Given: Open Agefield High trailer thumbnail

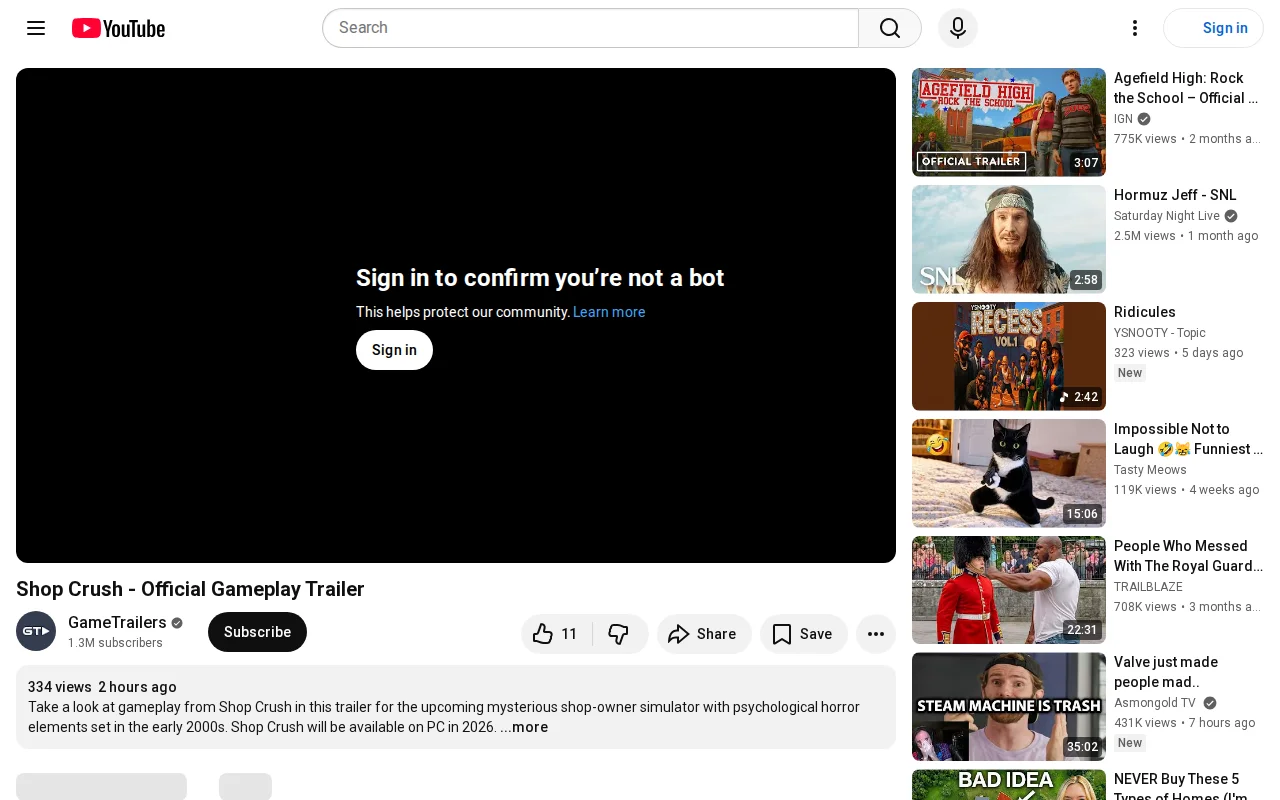Looking at the screenshot, I should tap(1009, 122).
